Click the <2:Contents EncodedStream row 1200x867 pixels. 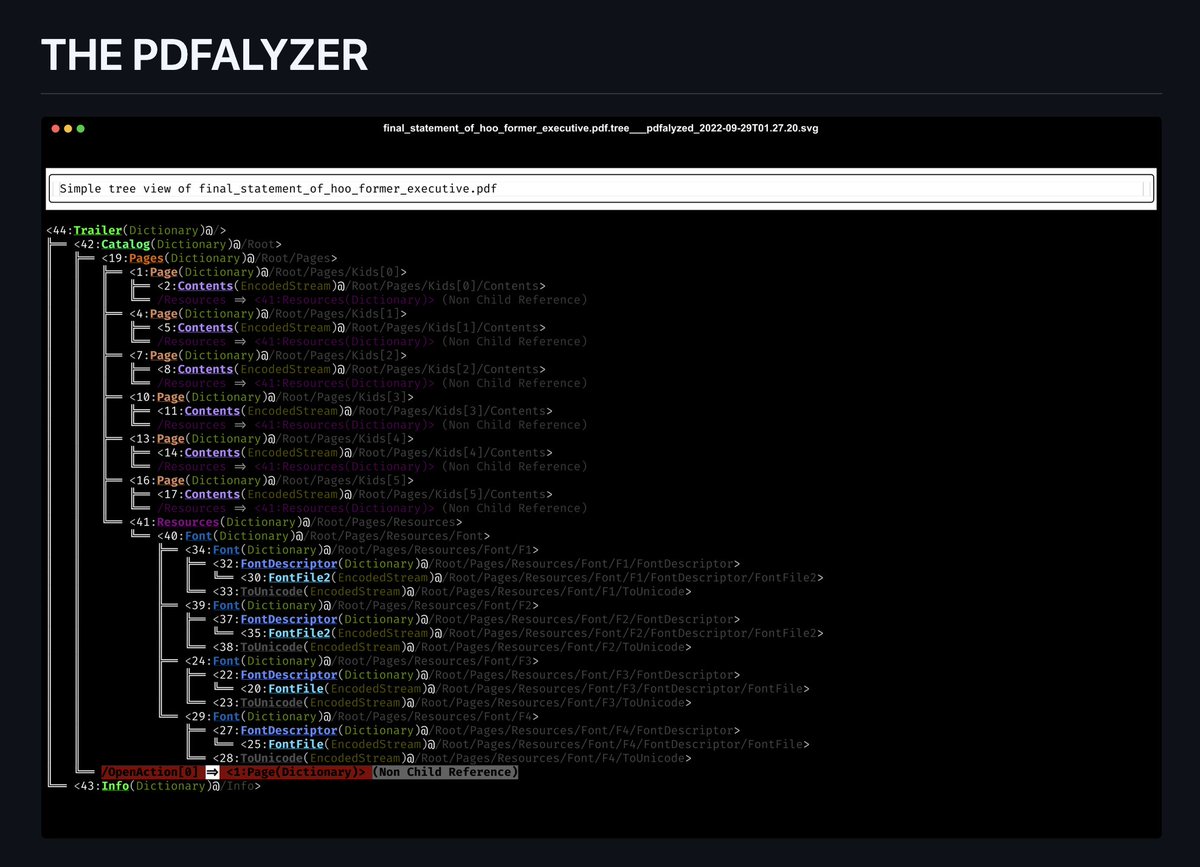(x=351, y=286)
